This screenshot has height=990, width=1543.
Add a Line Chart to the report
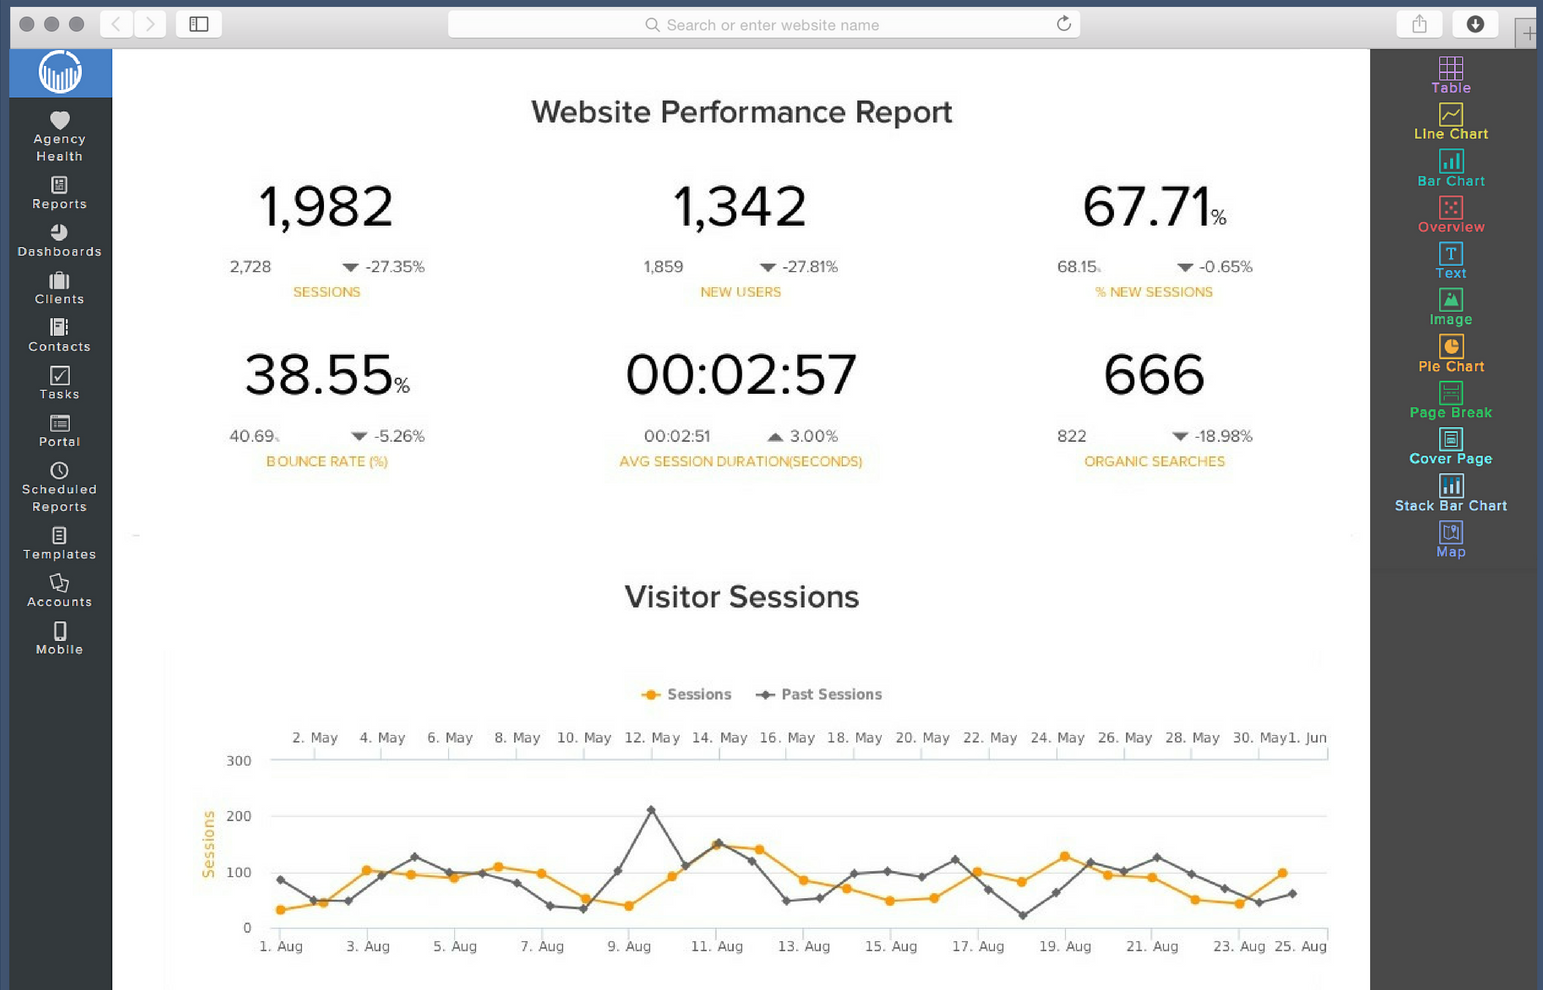[1451, 120]
